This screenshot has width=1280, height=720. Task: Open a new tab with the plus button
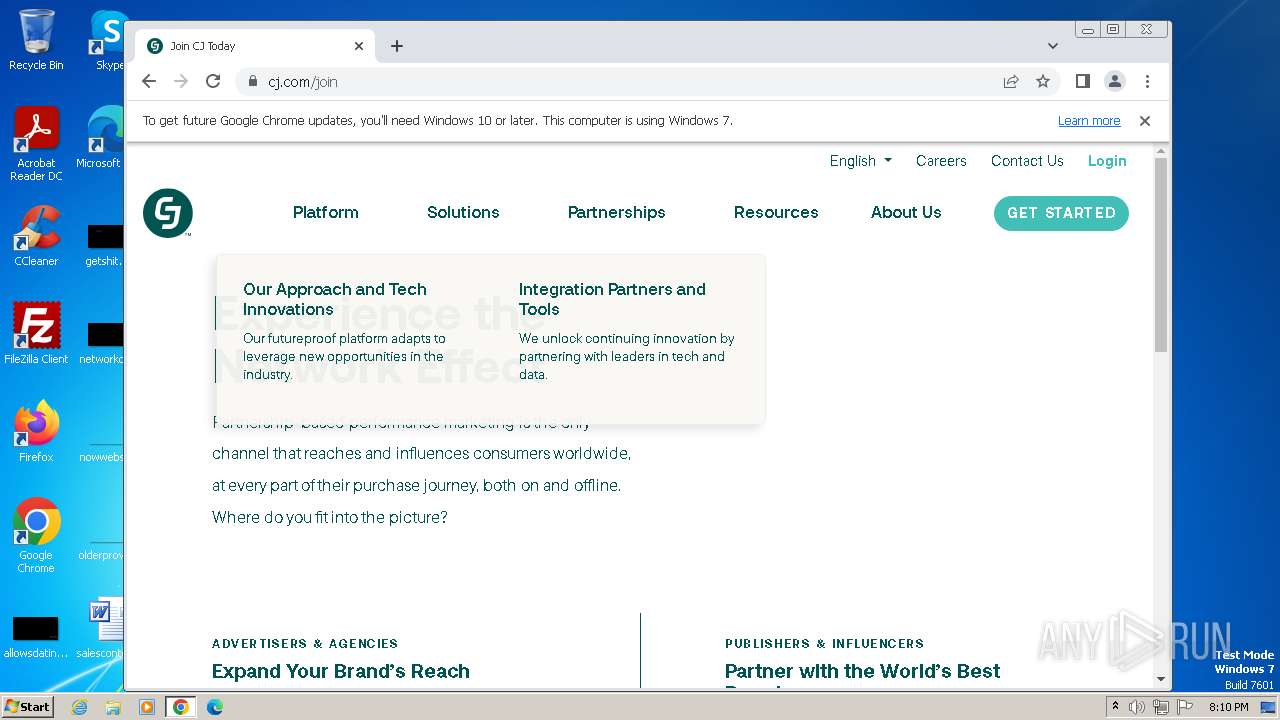click(397, 46)
